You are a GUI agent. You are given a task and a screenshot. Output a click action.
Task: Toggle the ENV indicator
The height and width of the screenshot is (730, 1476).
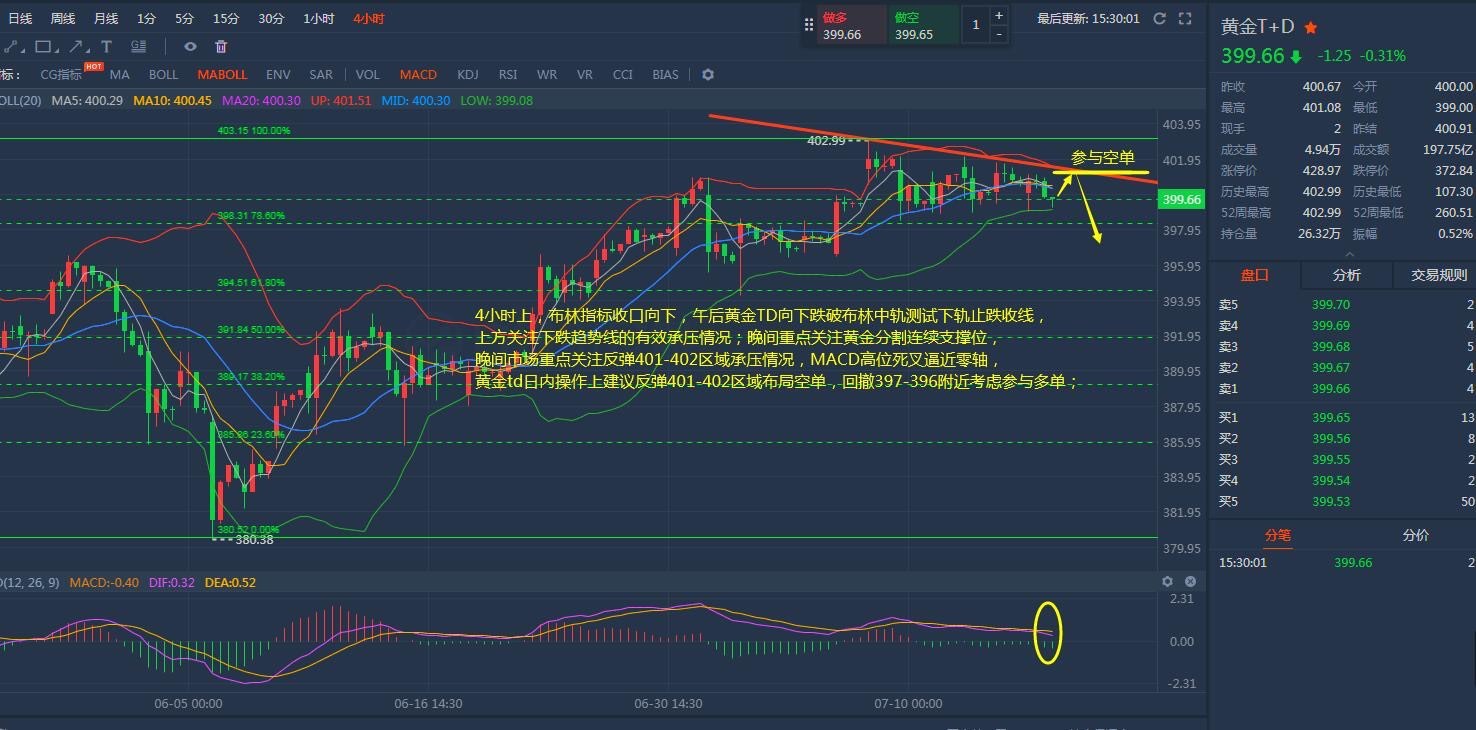[x=278, y=75]
